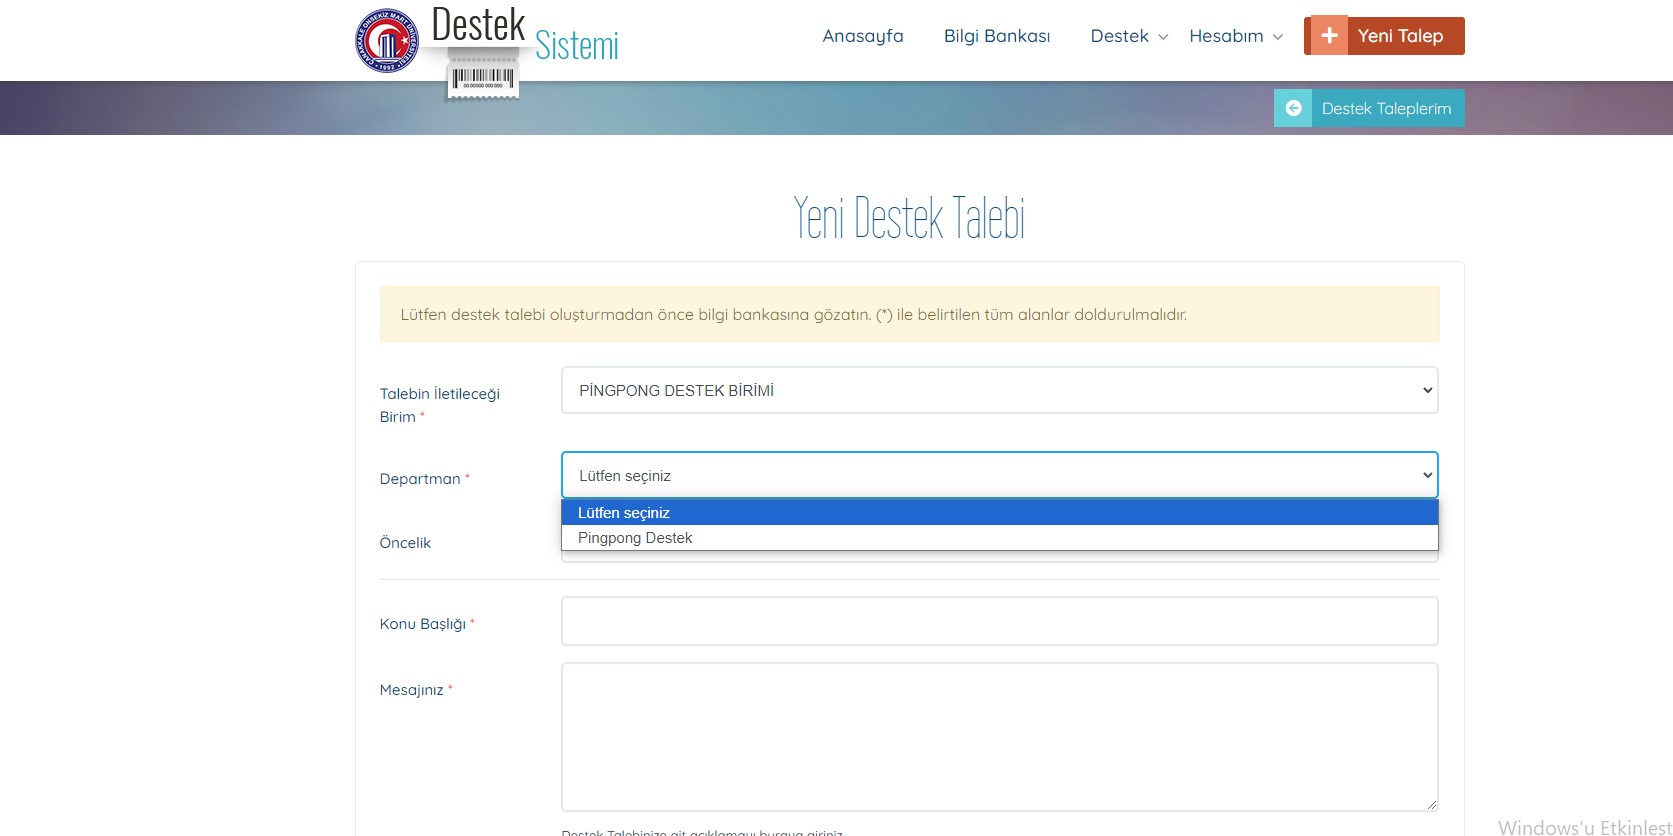Click the barcode ticket graphic under Destek

[x=483, y=78]
